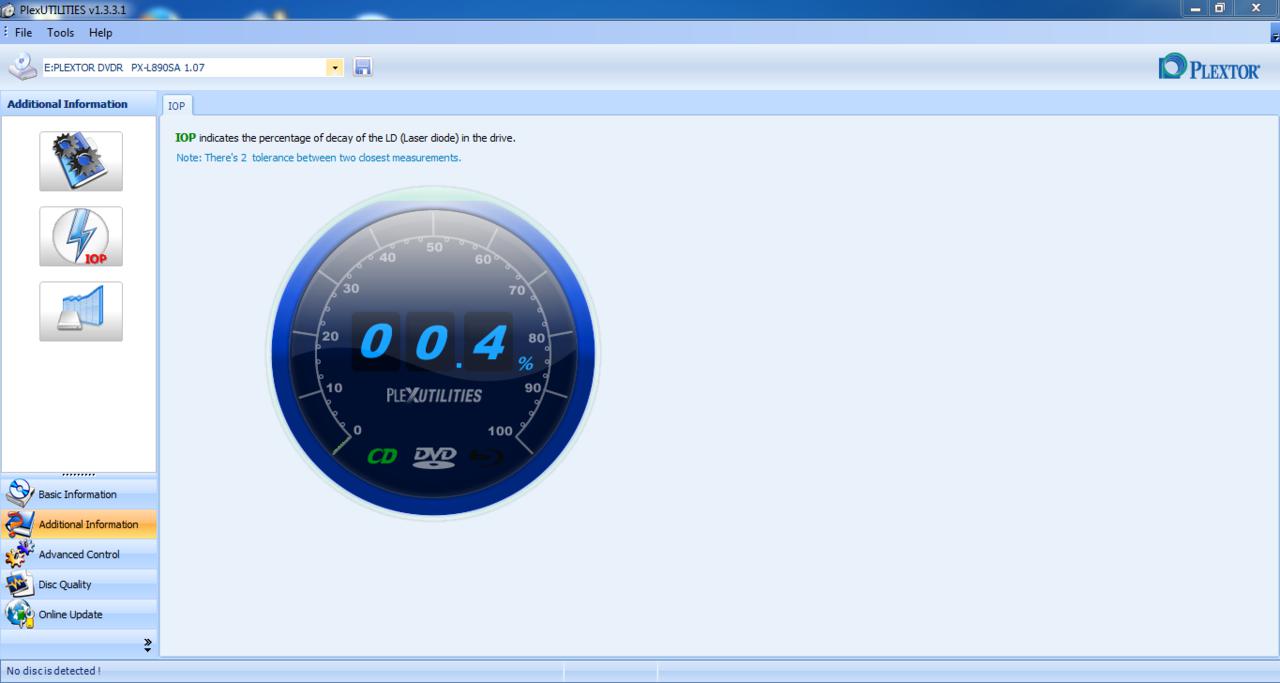Image resolution: width=1280 pixels, height=683 pixels.
Task: Open the Online Update section
Action: point(79,614)
